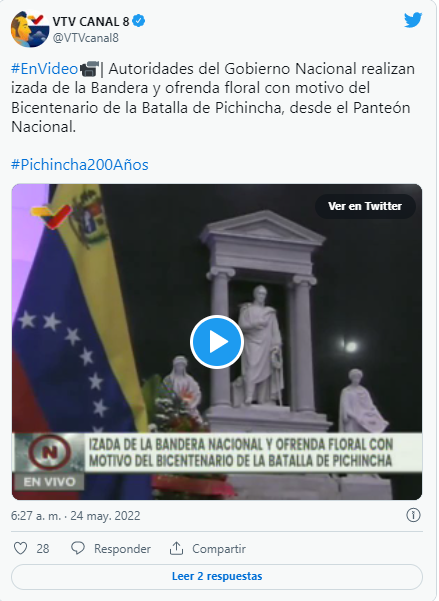Click the reply speech bubble icon
Viewport: 439px width, 601px height.
click(78, 548)
